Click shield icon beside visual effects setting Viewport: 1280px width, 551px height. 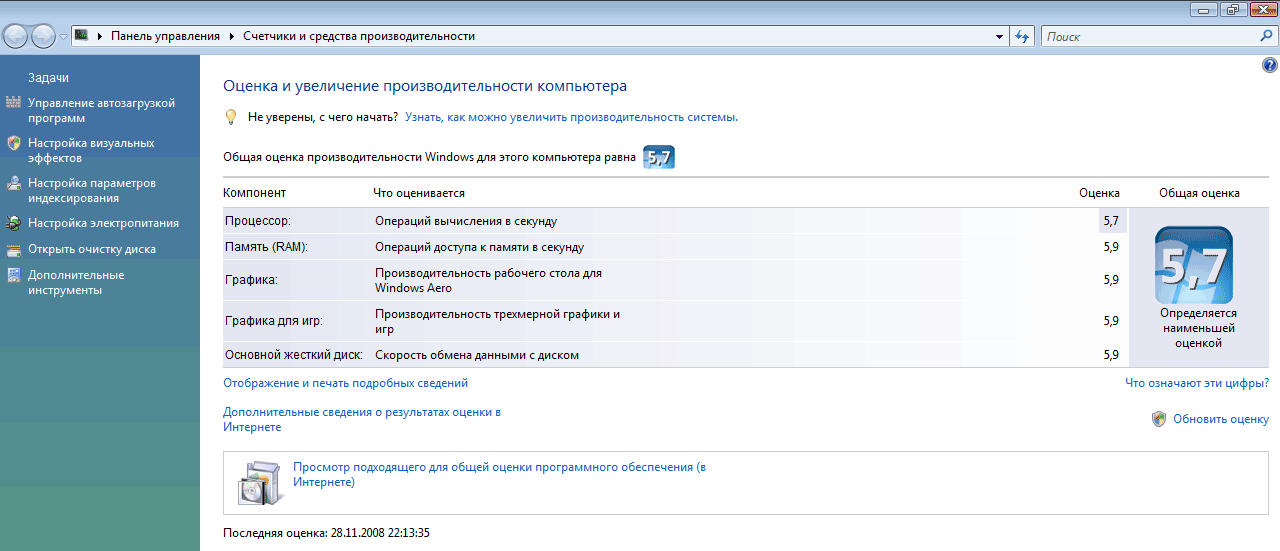click(x=13, y=143)
